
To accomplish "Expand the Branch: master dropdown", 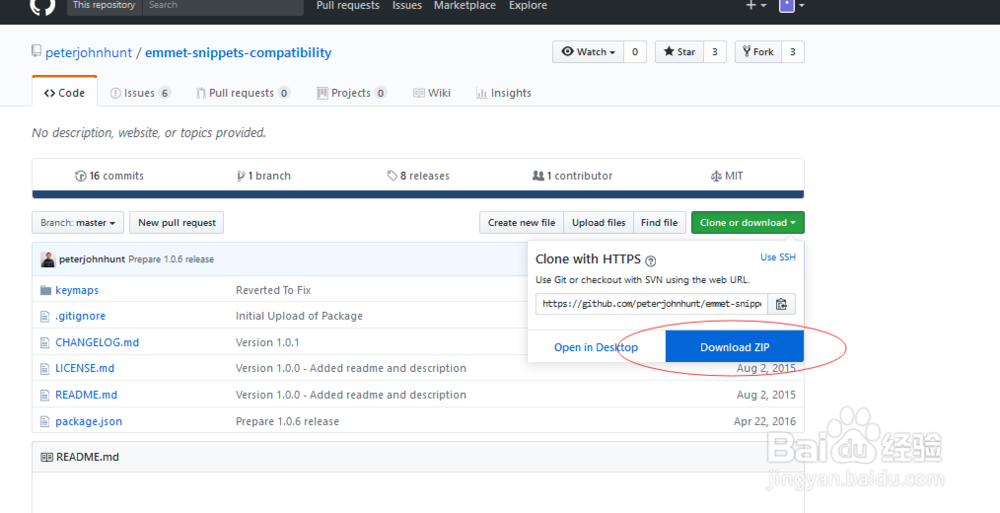I will click(x=78, y=223).
